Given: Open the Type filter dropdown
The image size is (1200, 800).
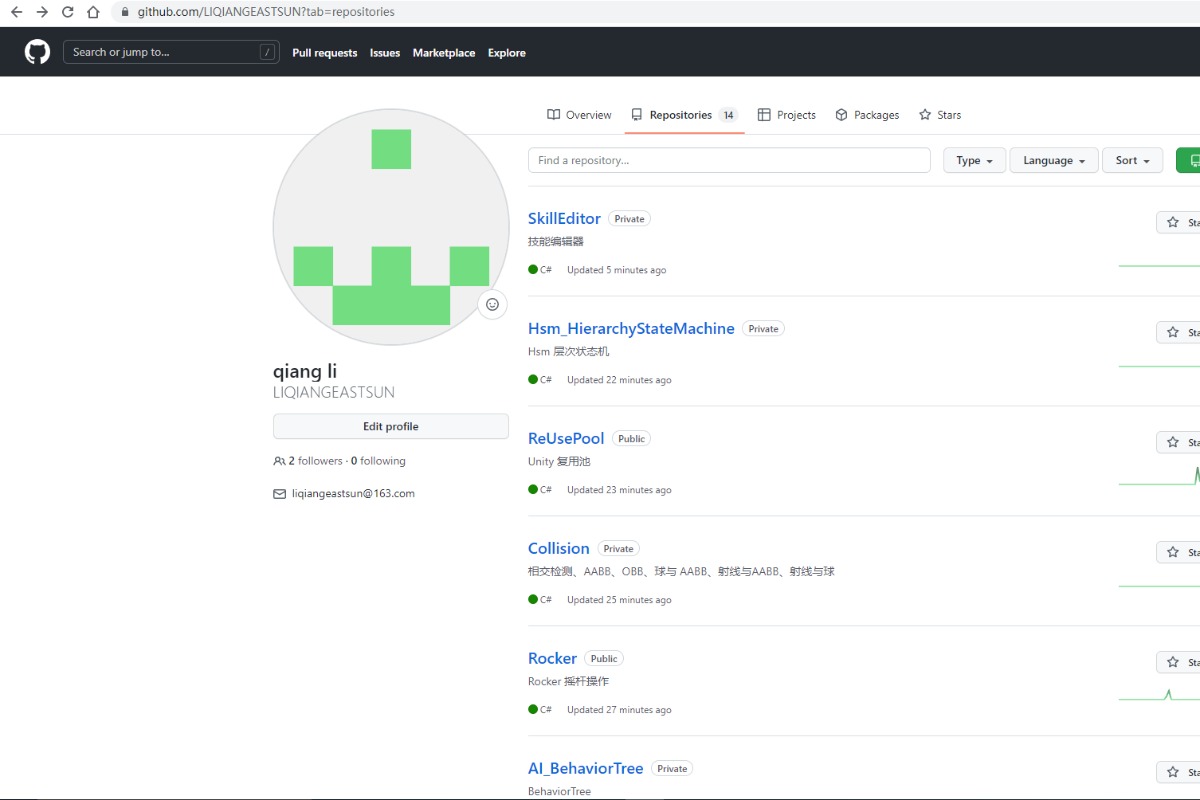Looking at the screenshot, I should [974, 160].
